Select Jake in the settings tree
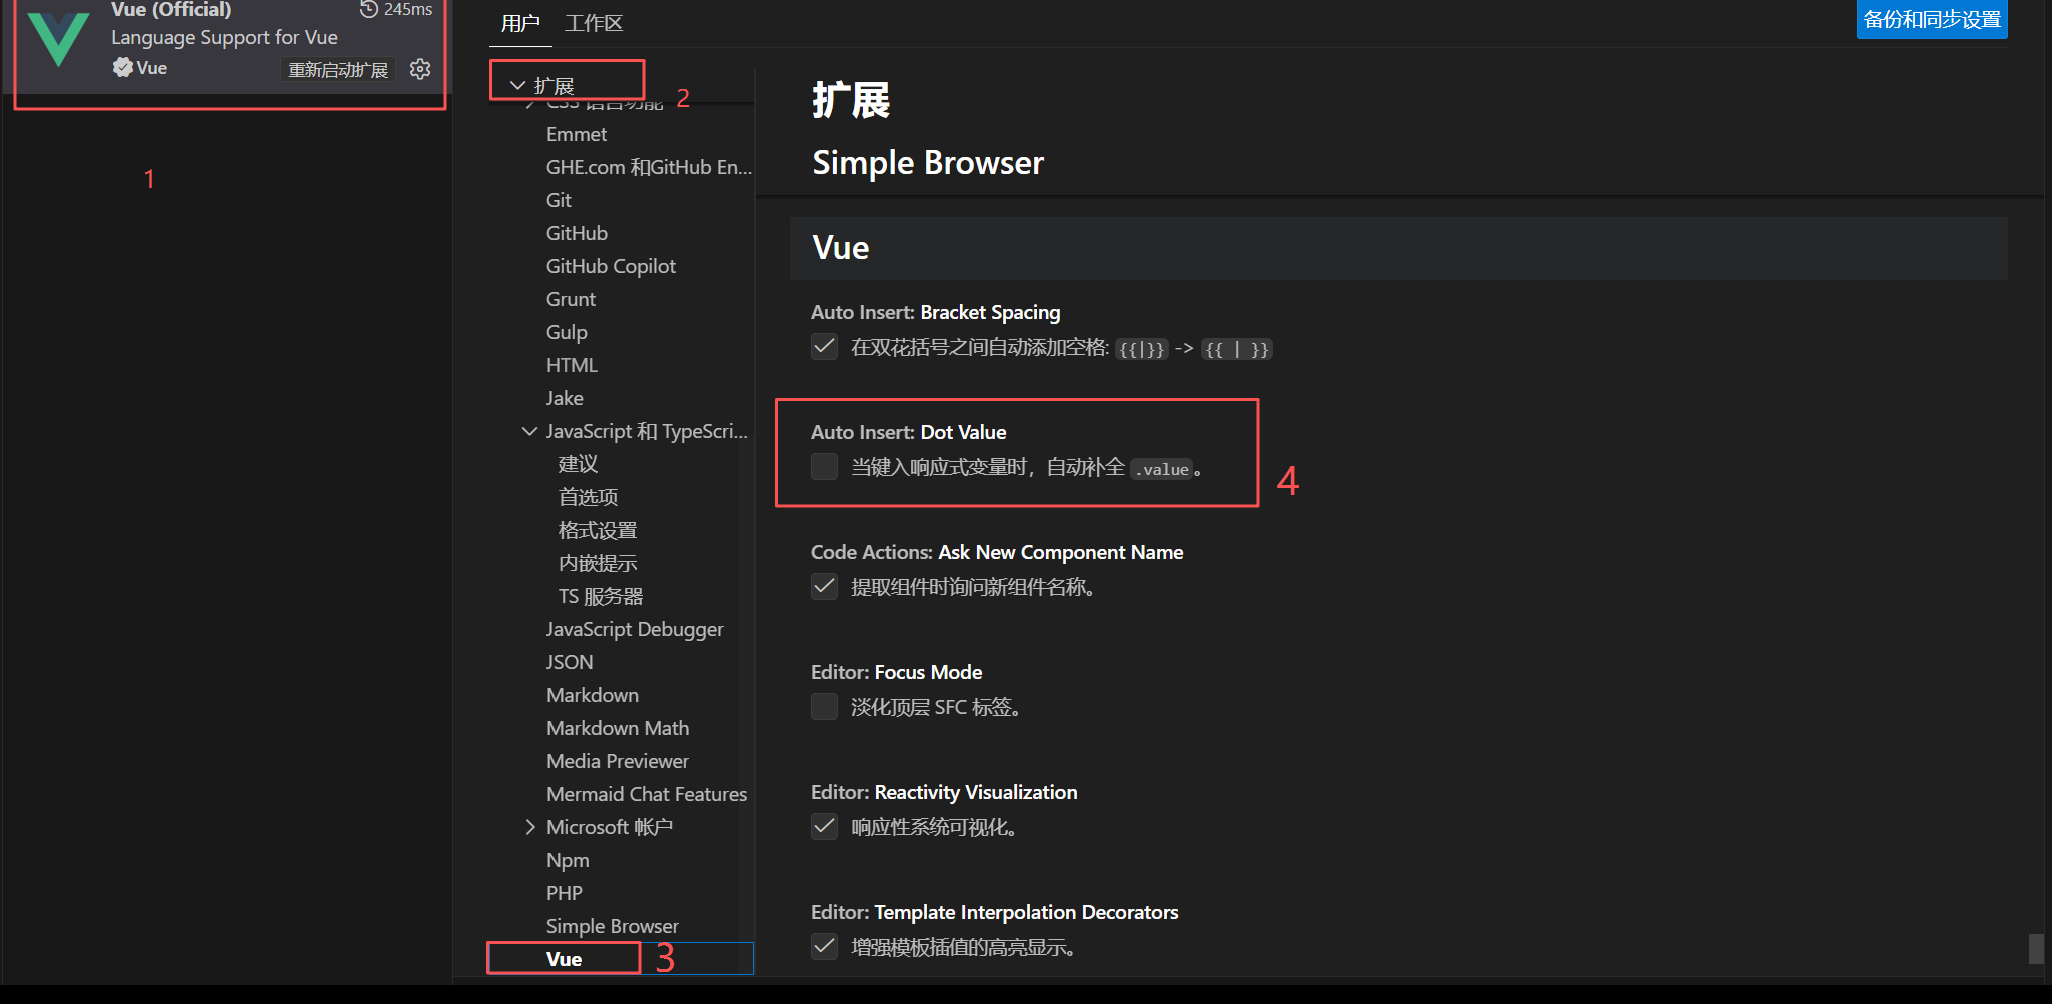This screenshot has height=1004, width=2052. 564,398
